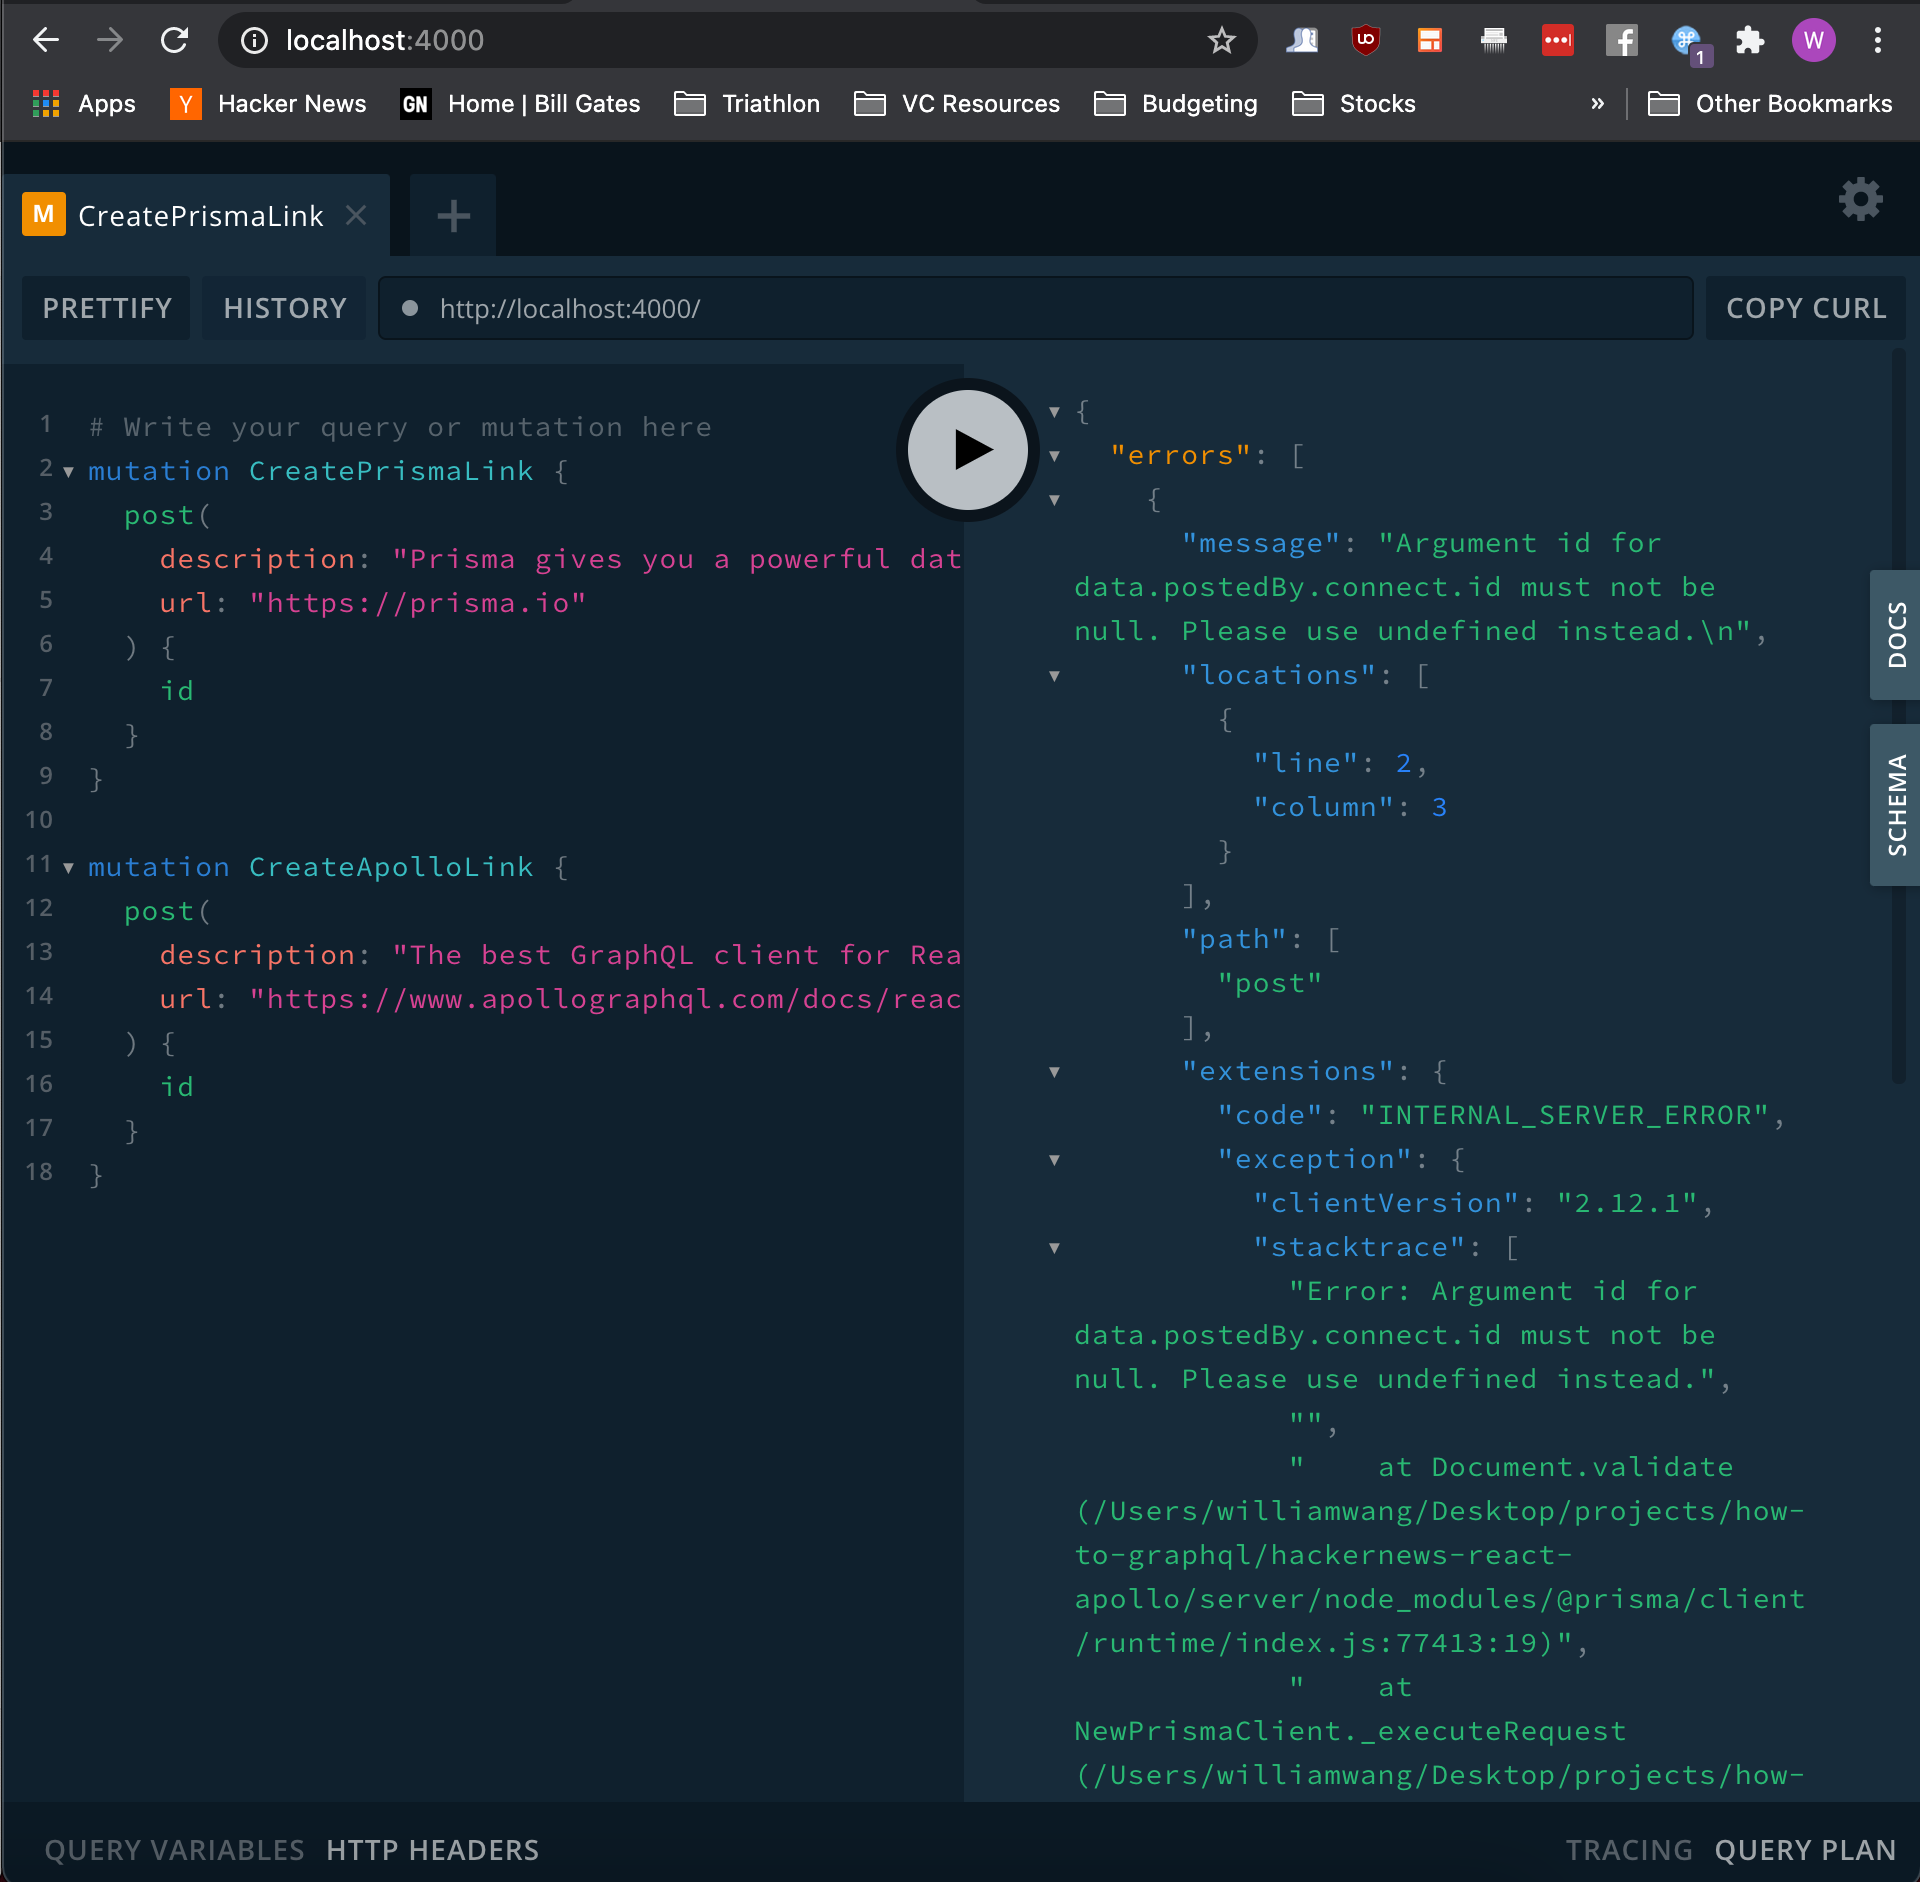Open the DOCS side panel

pyautogui.click(x=1895, y=635)
